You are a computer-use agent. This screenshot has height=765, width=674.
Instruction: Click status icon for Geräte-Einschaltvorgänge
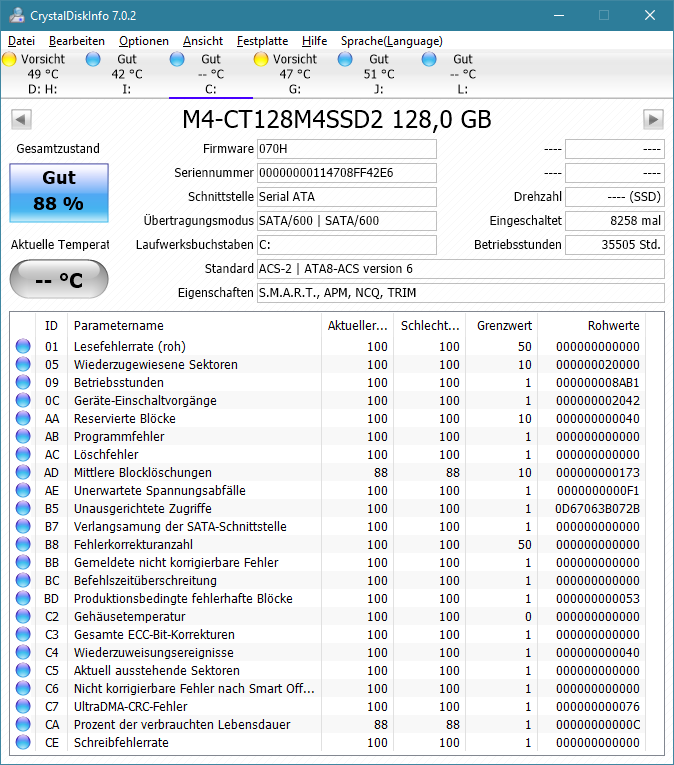23,401
